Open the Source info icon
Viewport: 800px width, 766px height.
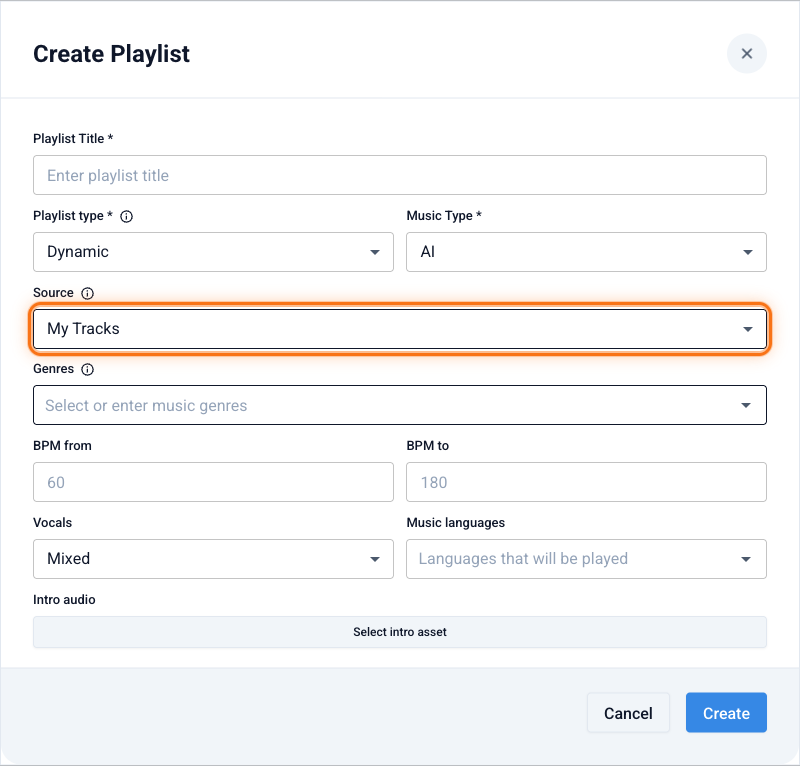point(88,293)
